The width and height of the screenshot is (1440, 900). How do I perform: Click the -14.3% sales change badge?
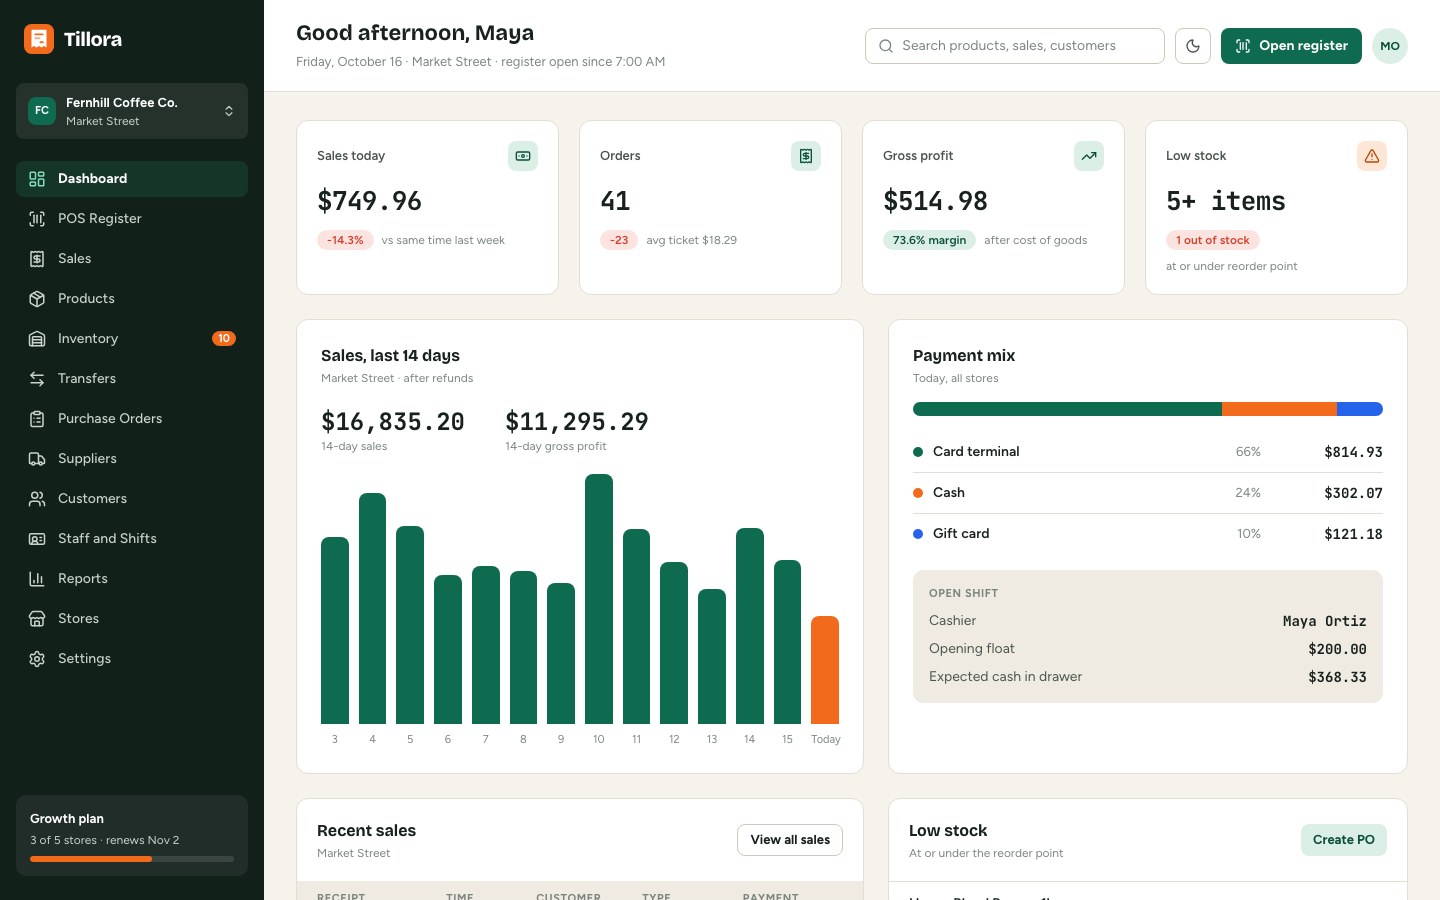tap(345, 240)
